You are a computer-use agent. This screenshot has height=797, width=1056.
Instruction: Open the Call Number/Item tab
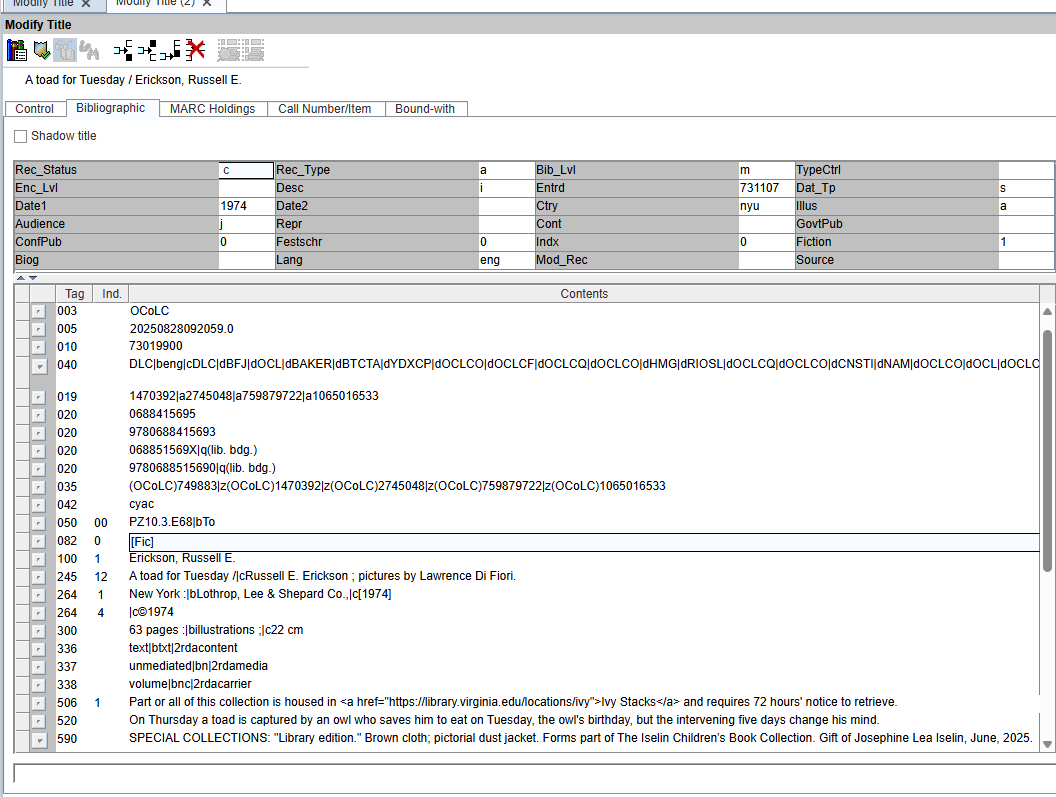tap(325, 108)
